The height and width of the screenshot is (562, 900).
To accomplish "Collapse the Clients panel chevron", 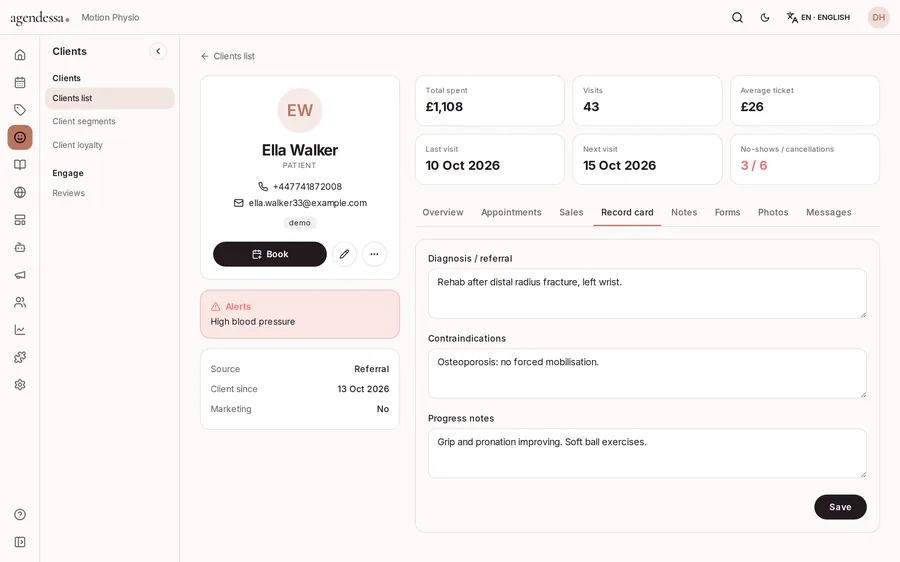I will (x=158, y=51).
